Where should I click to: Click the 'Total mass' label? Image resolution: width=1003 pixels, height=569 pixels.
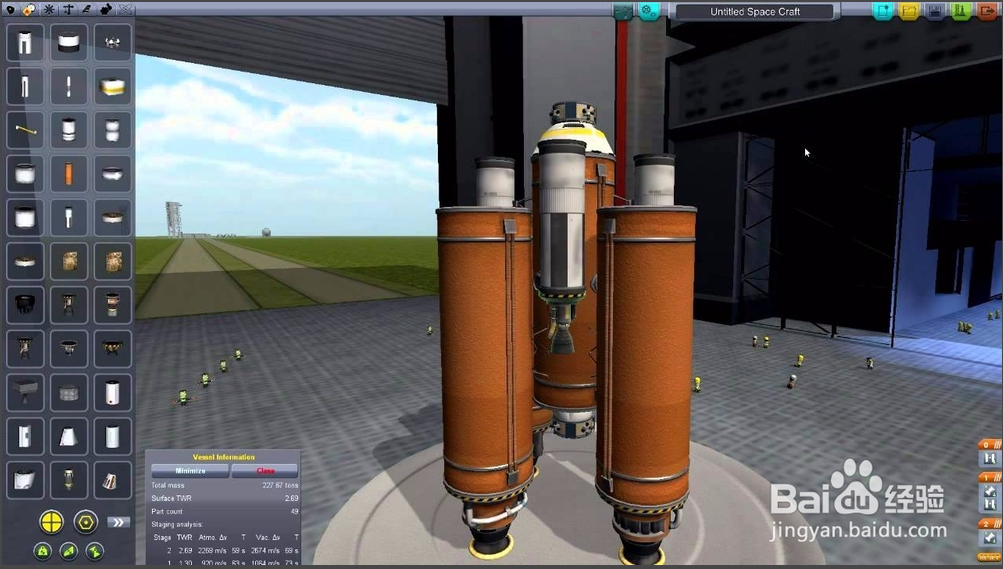[x=168, y=485]
